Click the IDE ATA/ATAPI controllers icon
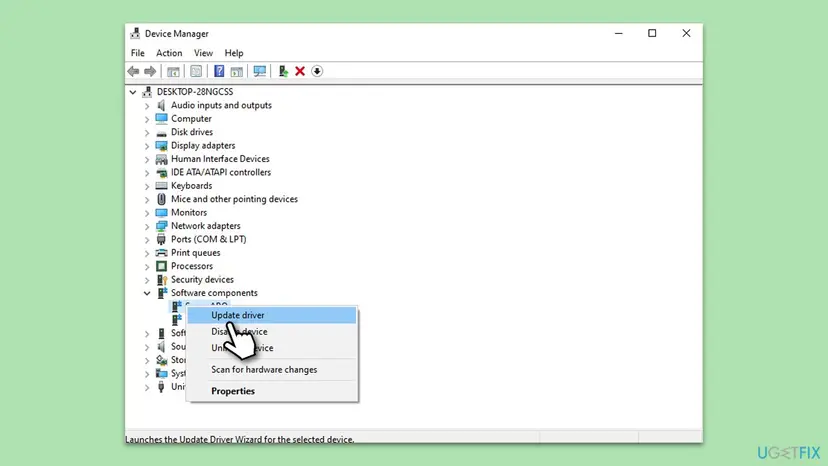This screenshot has height=466, width=828. 162,172
